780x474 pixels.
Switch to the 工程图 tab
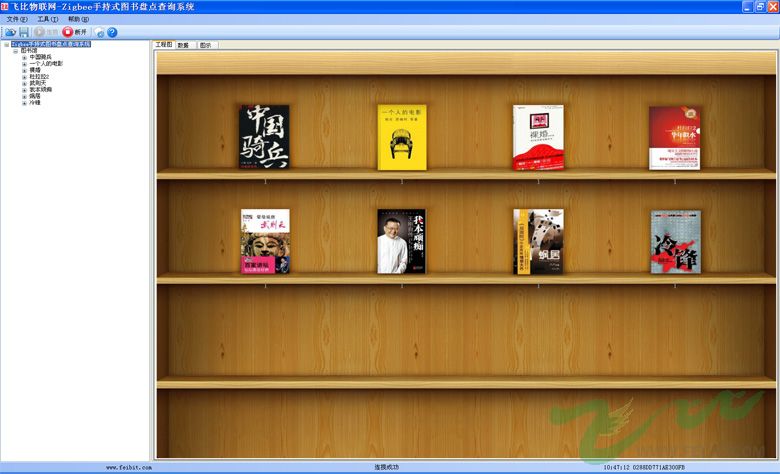coord(164,45)
